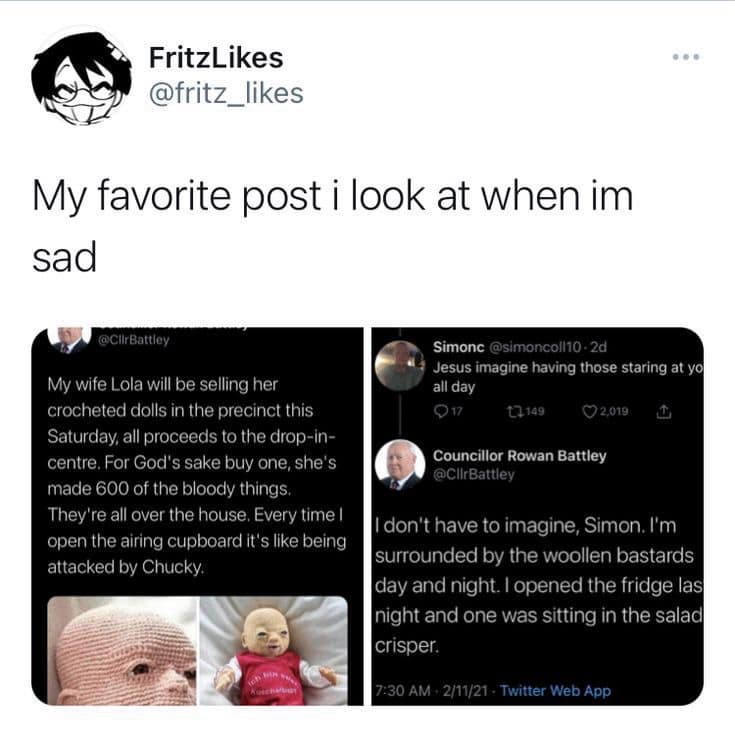Open the left screenshot about crocheted dolls
Viewport: 735px width, 742px height.
coord(197,516)
